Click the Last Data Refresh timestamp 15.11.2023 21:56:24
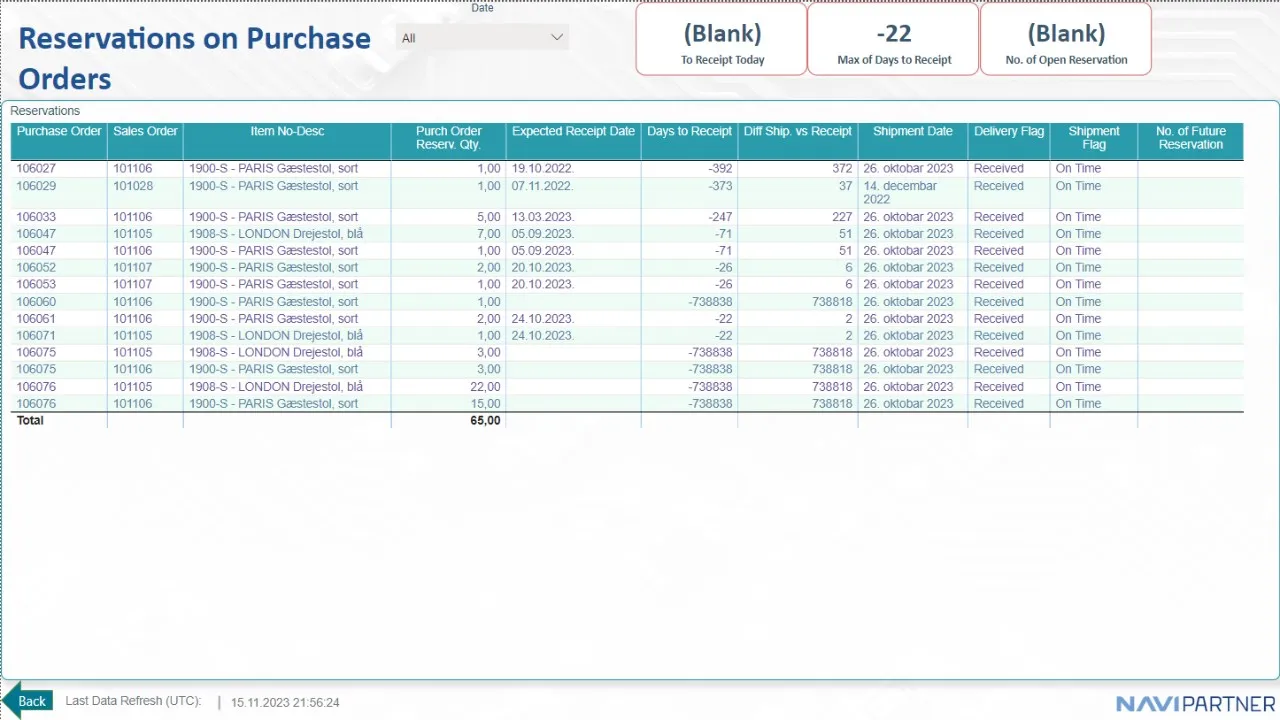 [285, 703]
